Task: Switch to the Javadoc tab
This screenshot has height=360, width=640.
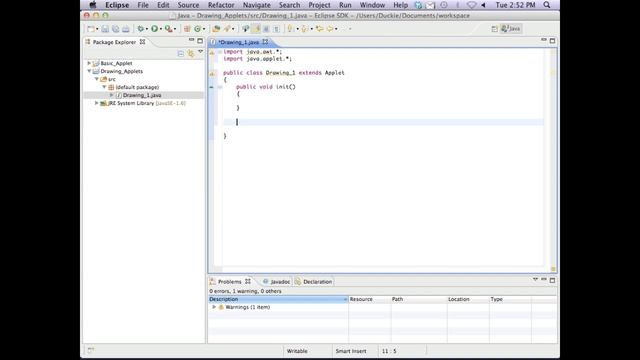Action: click(276, 282)
